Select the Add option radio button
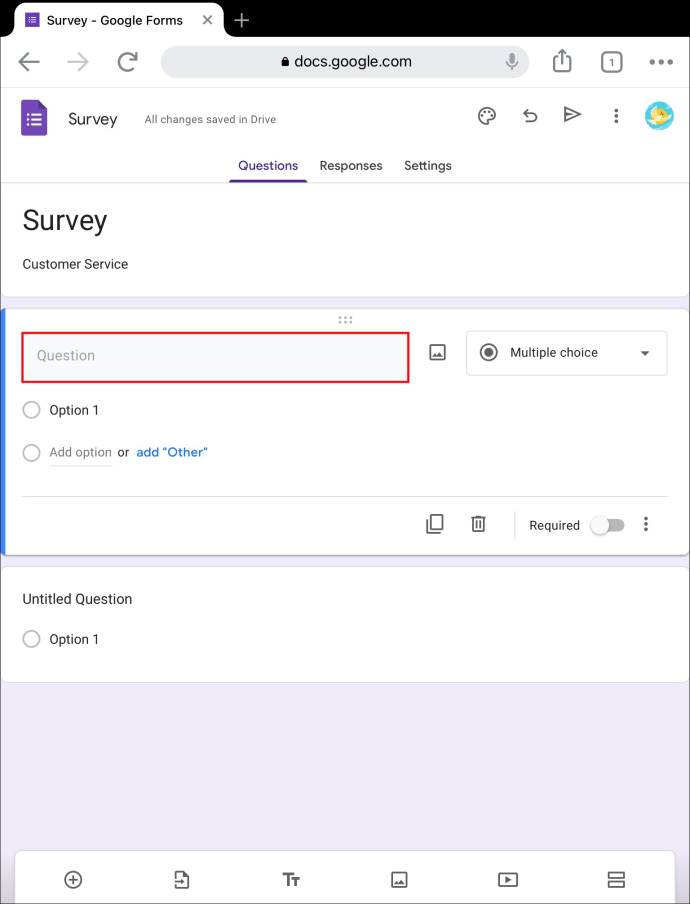The height and width of the screenshot is (904, 690). pyautogui.click(x=31, y=452)
